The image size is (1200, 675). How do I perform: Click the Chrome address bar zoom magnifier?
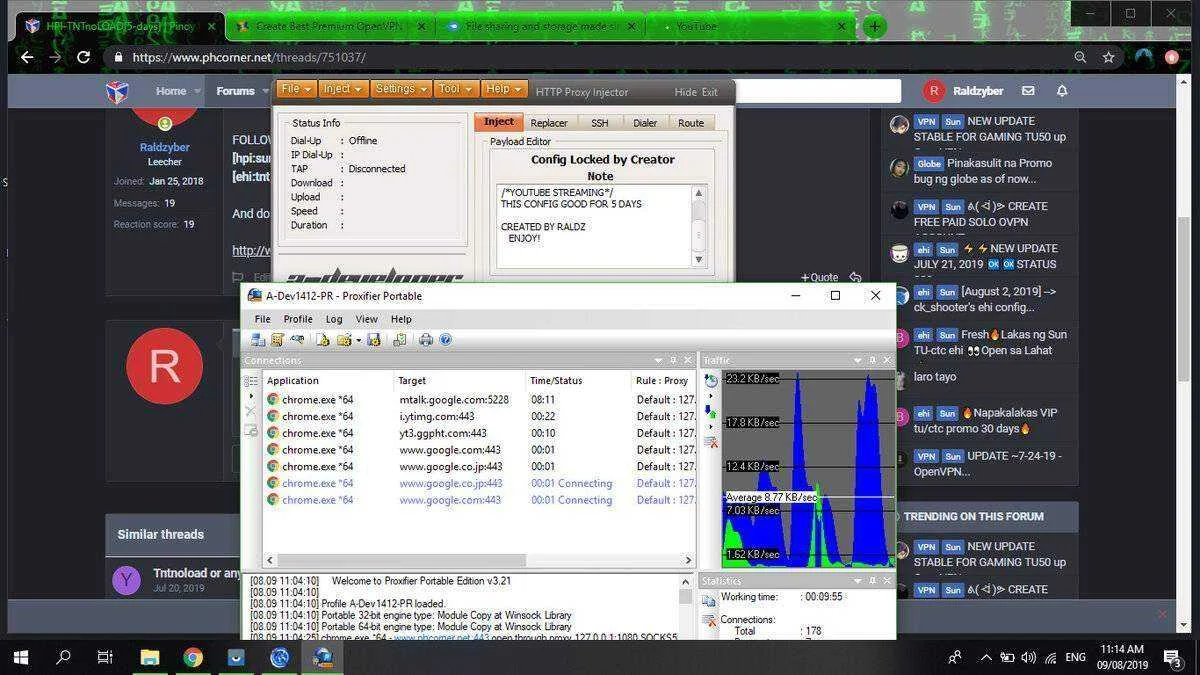point(1080,57)
